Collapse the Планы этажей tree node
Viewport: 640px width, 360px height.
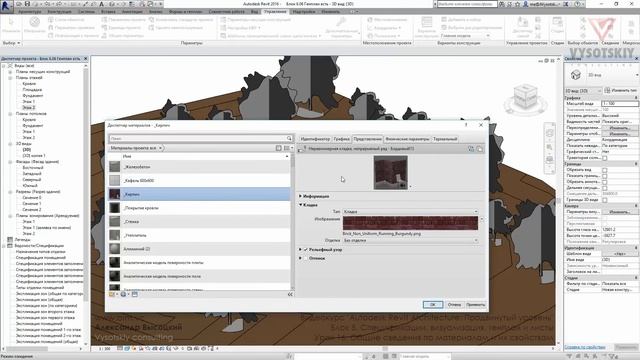[10, 78]
